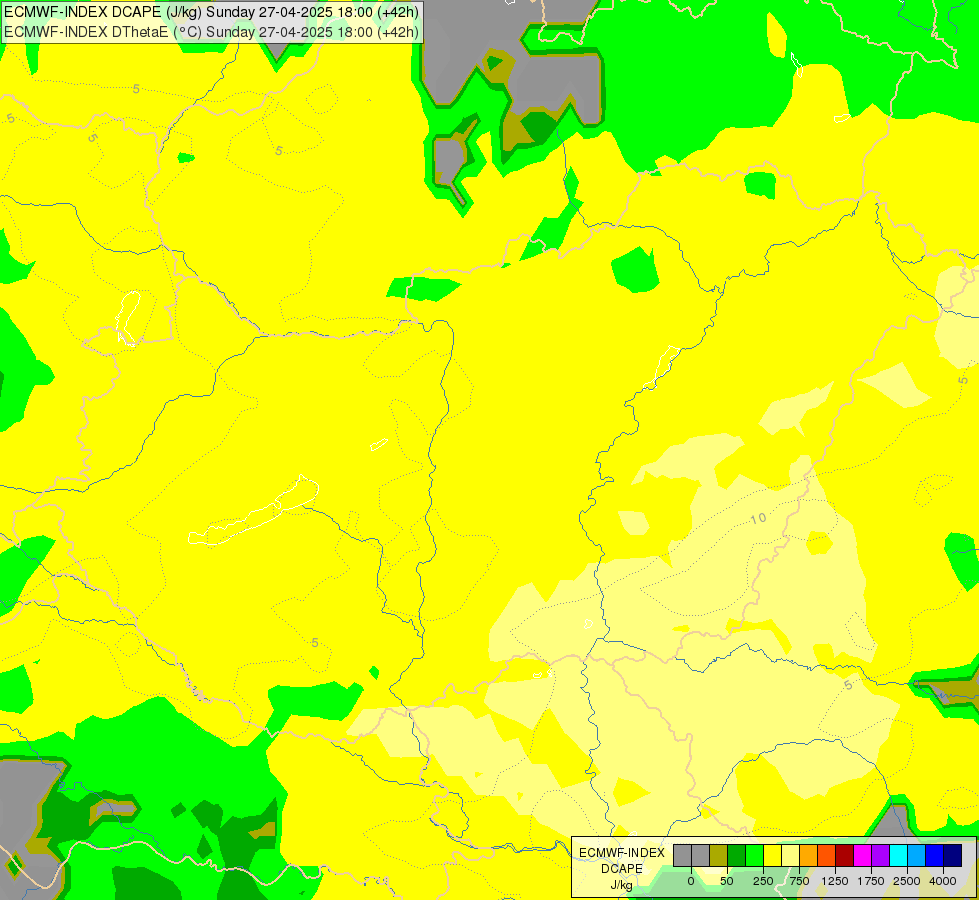Select the pale yellow legend swatch
979x900 pixels.
click(790, 856)
